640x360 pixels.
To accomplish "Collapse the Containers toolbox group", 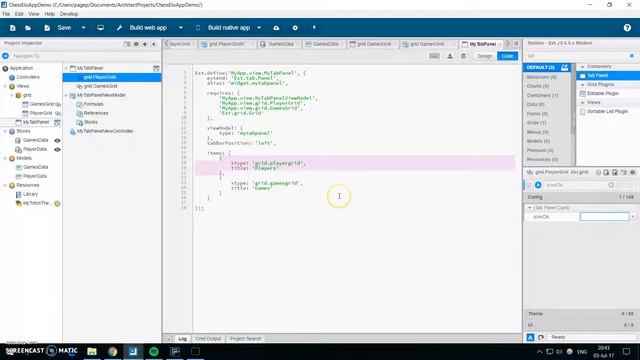I will click(x=583, y=67).
